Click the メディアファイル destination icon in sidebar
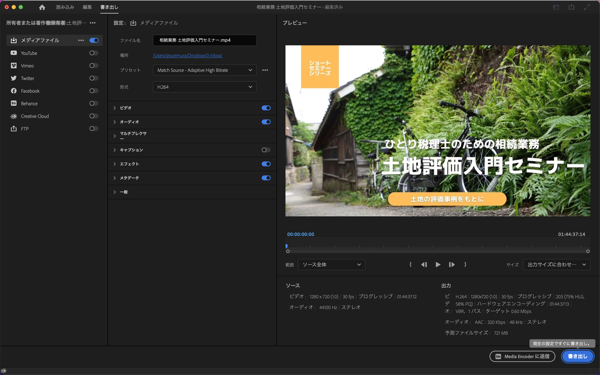This screenshot has height=375, width=600. pyautogui.click(x=14, y=40)
